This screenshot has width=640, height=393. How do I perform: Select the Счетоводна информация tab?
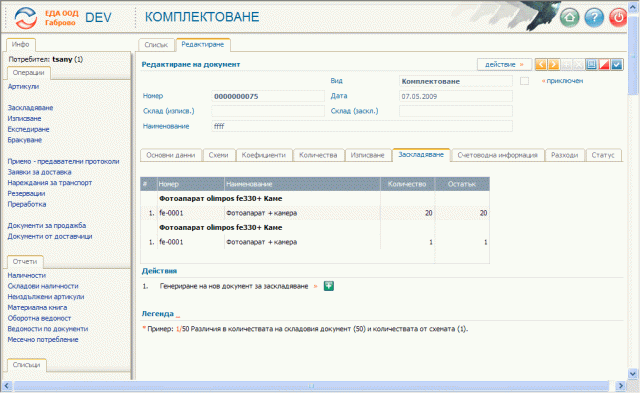(498, 155)
